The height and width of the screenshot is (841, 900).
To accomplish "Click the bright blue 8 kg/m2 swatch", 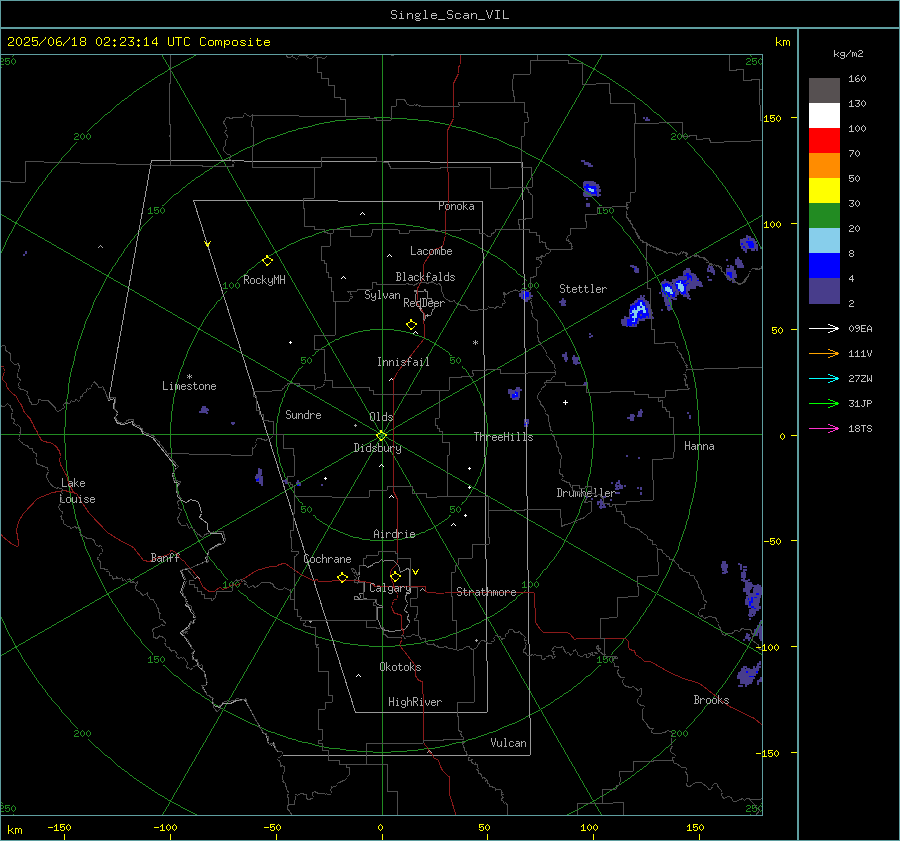I will [x=824, y=265].
